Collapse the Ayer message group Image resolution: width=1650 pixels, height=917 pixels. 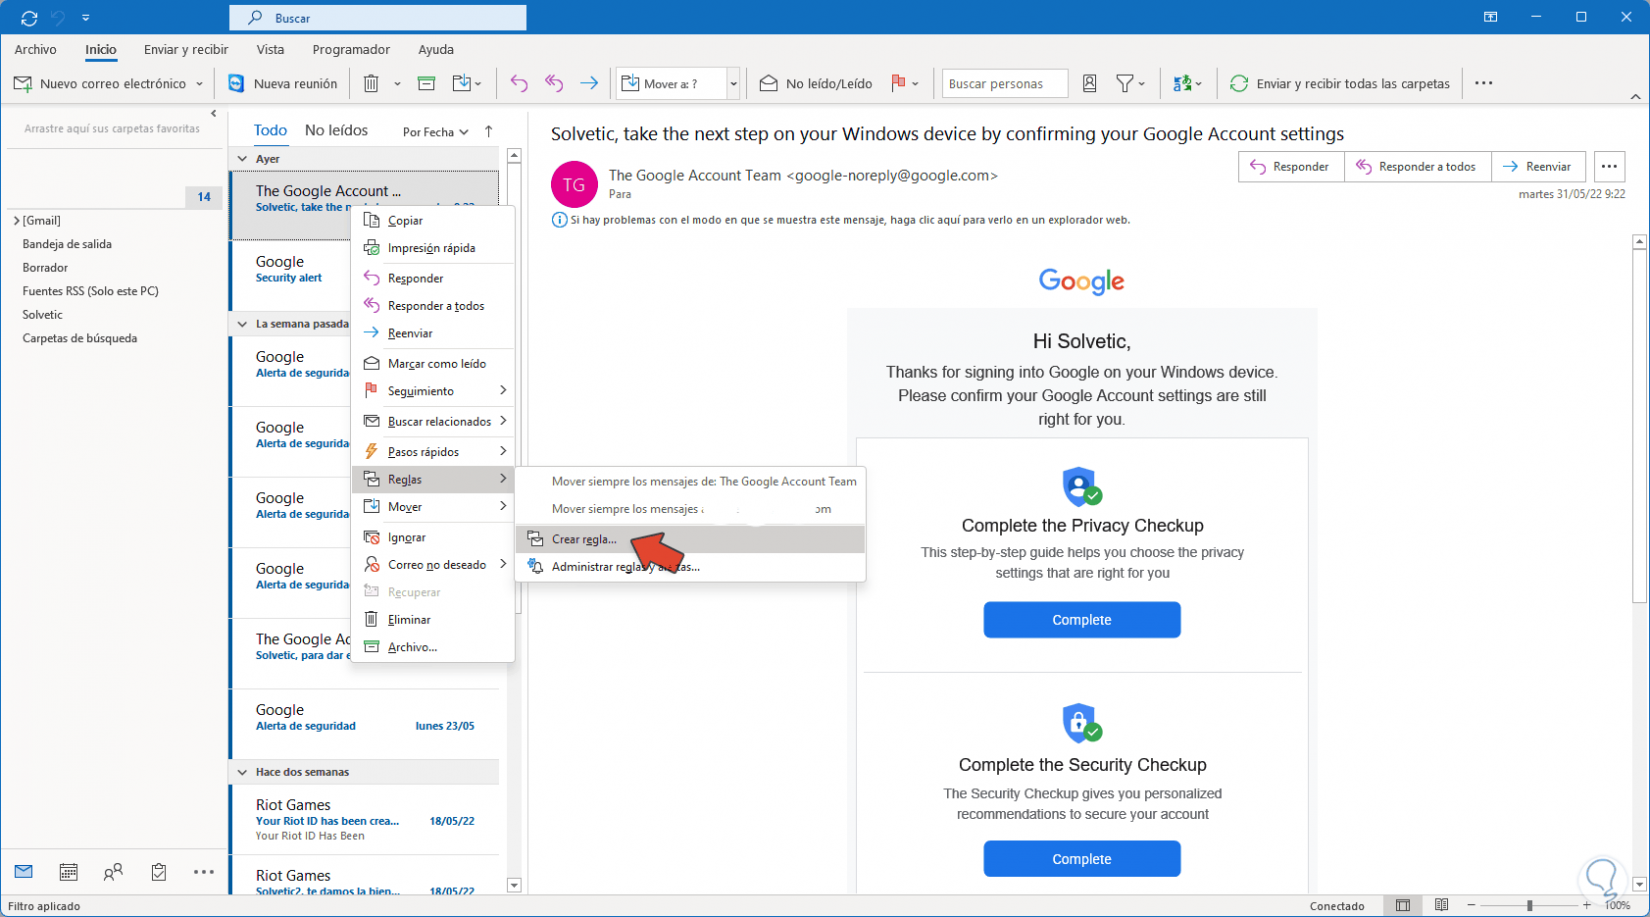coord(242,159)
